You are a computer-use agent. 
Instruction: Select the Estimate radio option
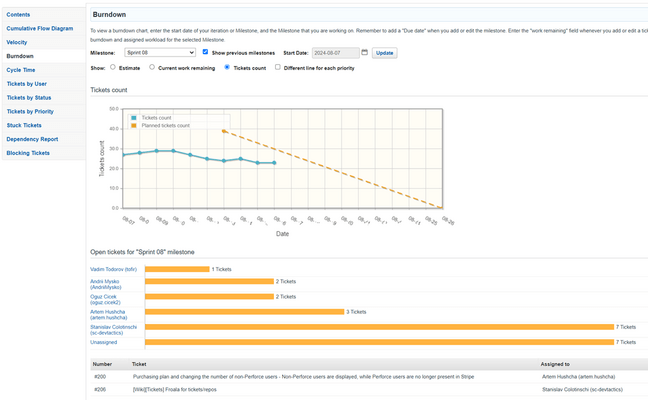[113, 67]
